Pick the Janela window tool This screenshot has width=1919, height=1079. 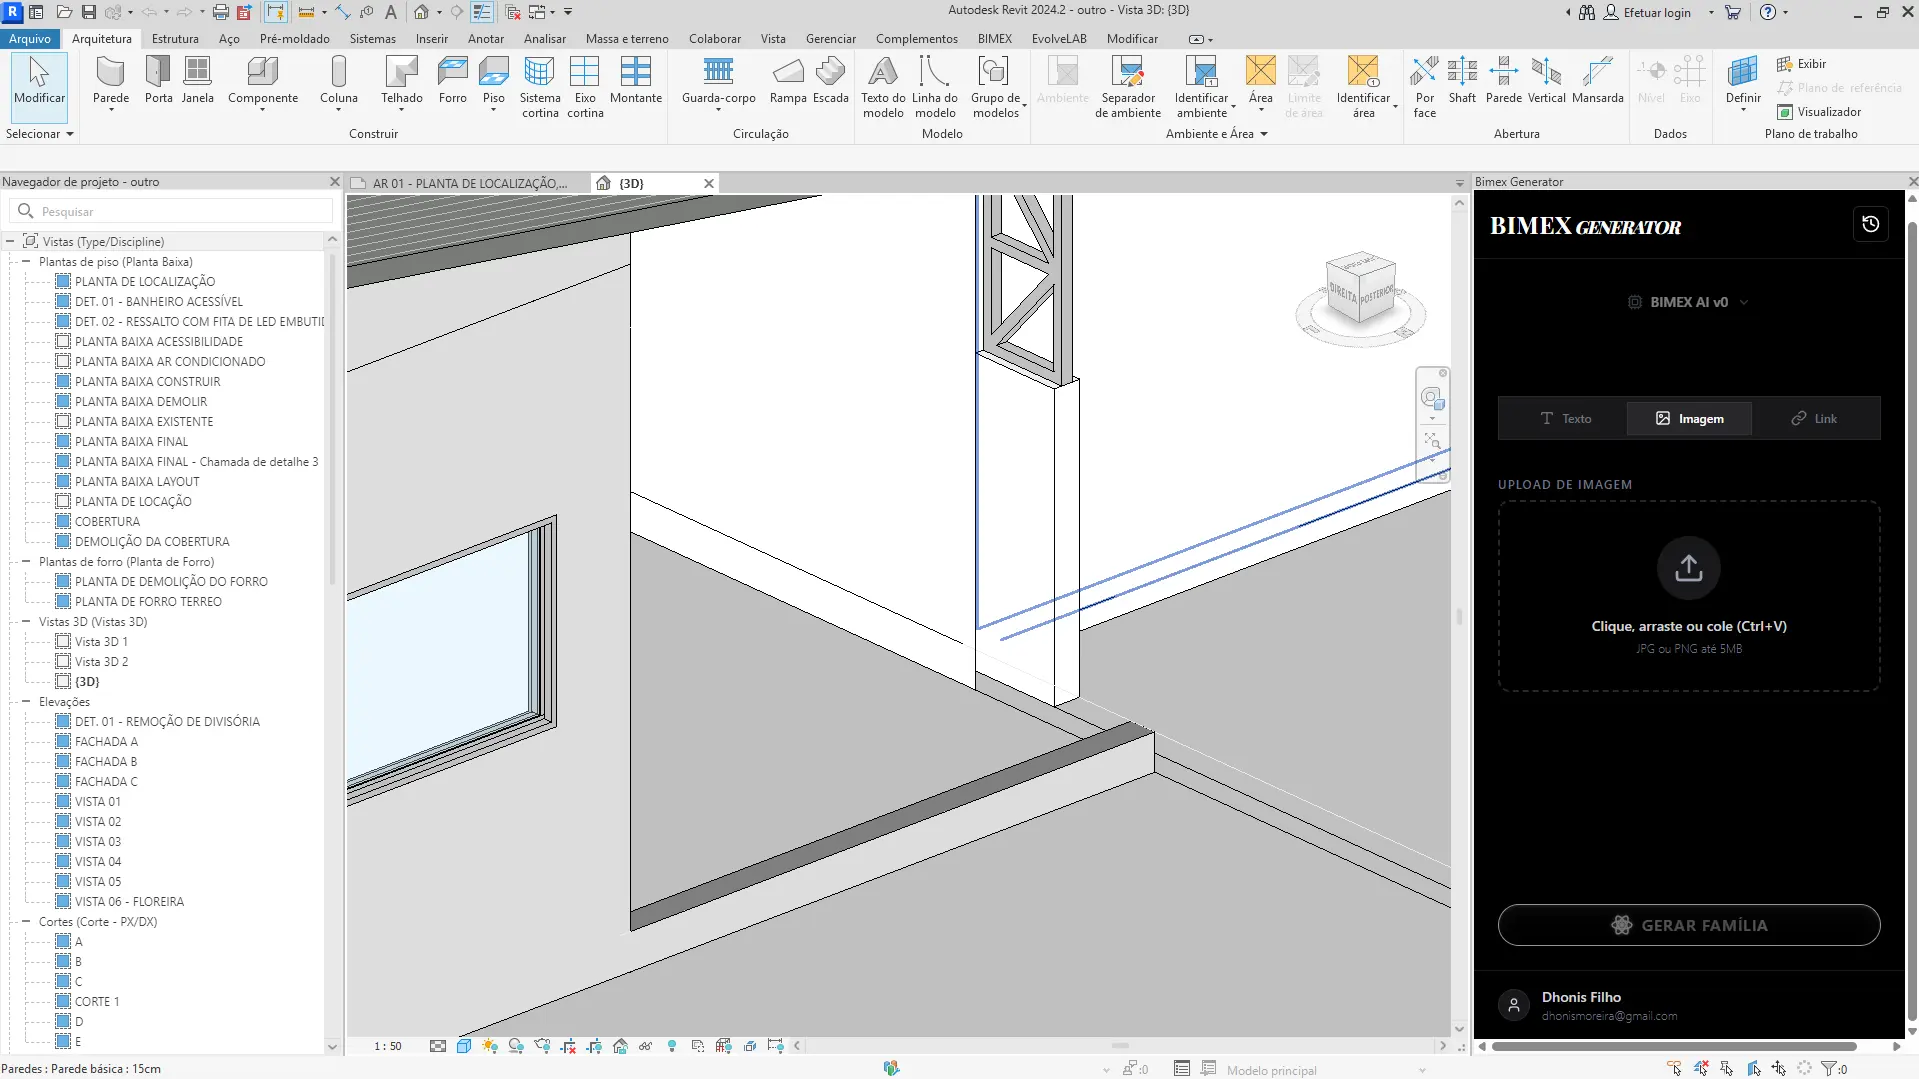(x=197, y=80)
